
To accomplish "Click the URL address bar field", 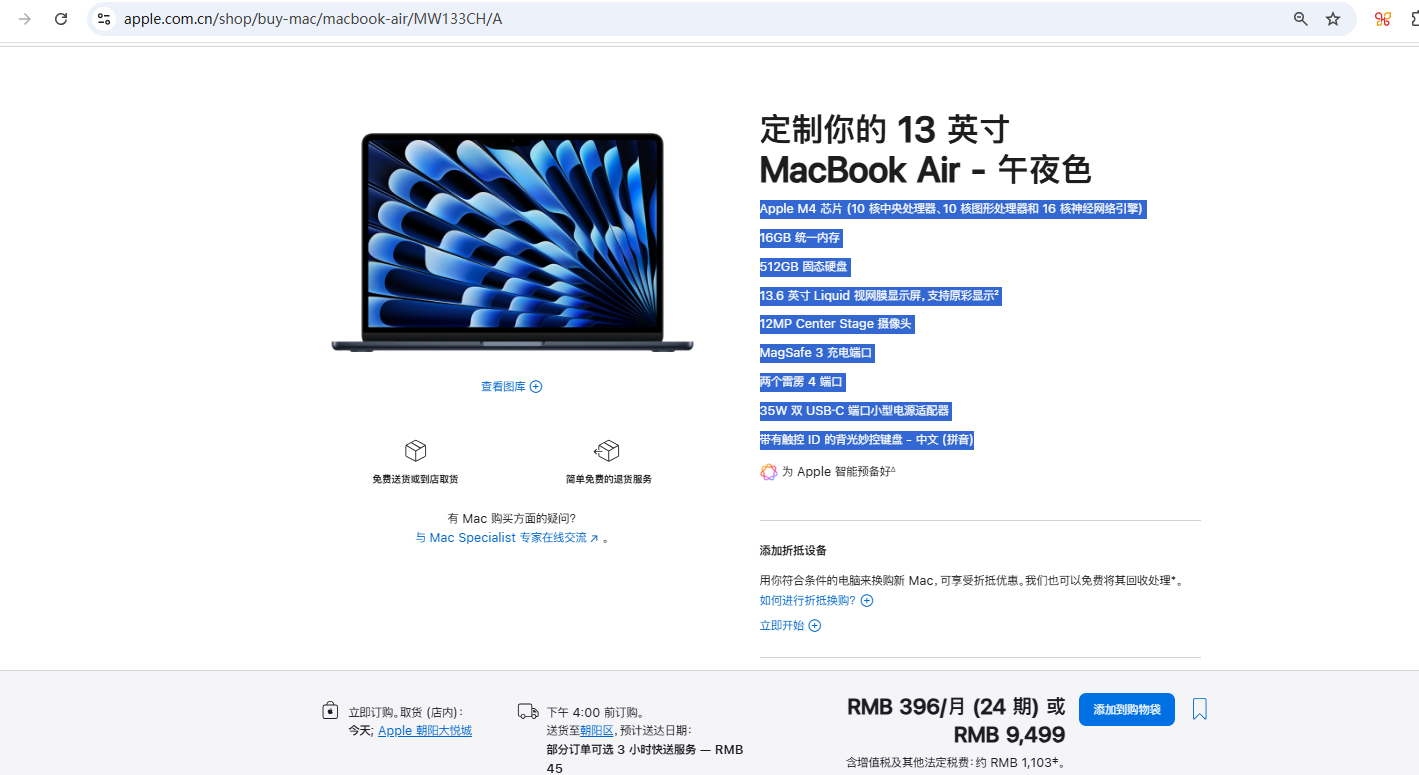I will (700, 19).
